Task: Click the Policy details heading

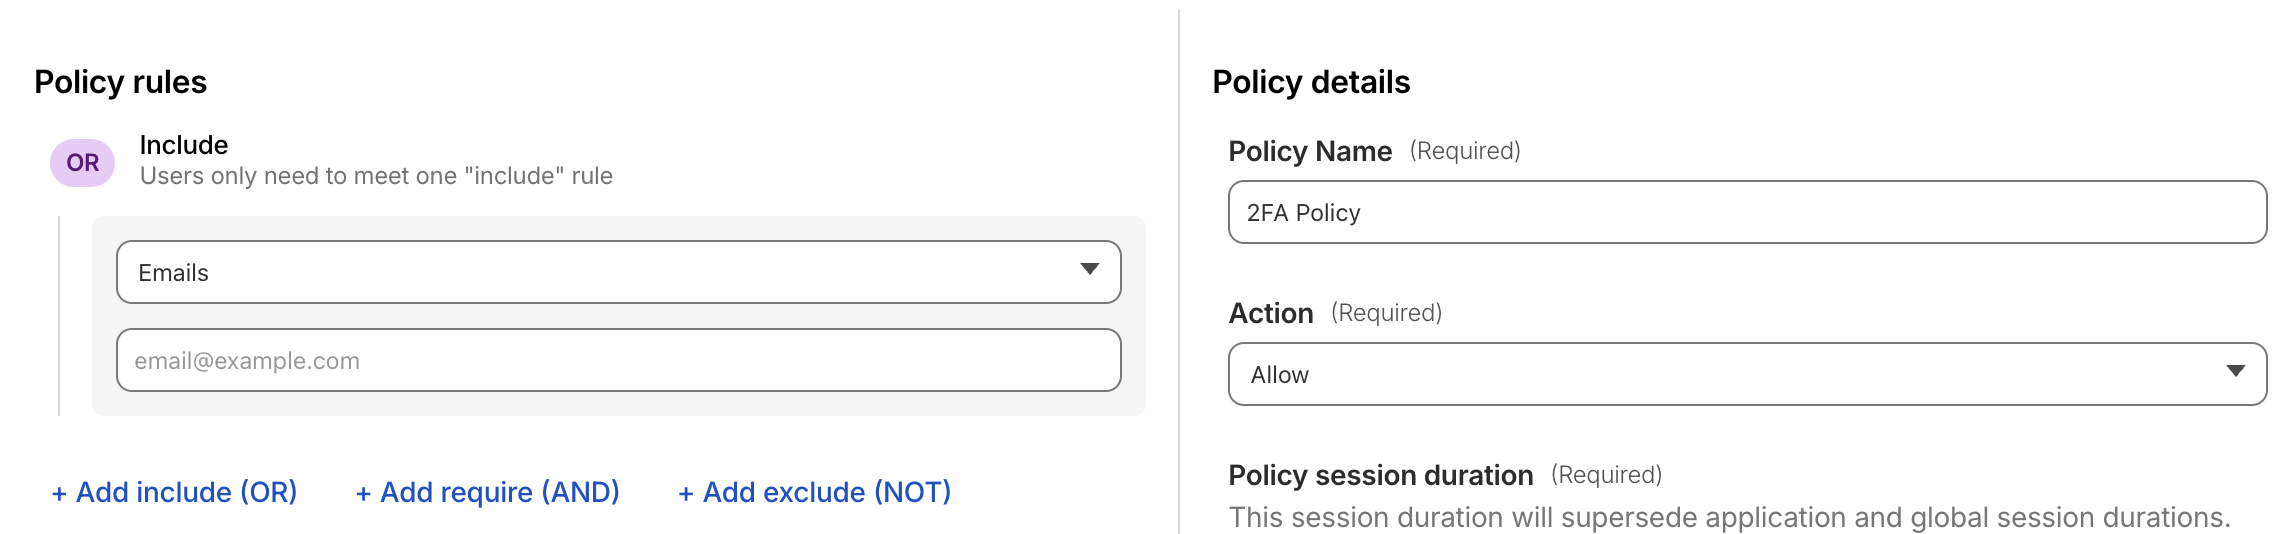Action: click(x=1310, y=82)
